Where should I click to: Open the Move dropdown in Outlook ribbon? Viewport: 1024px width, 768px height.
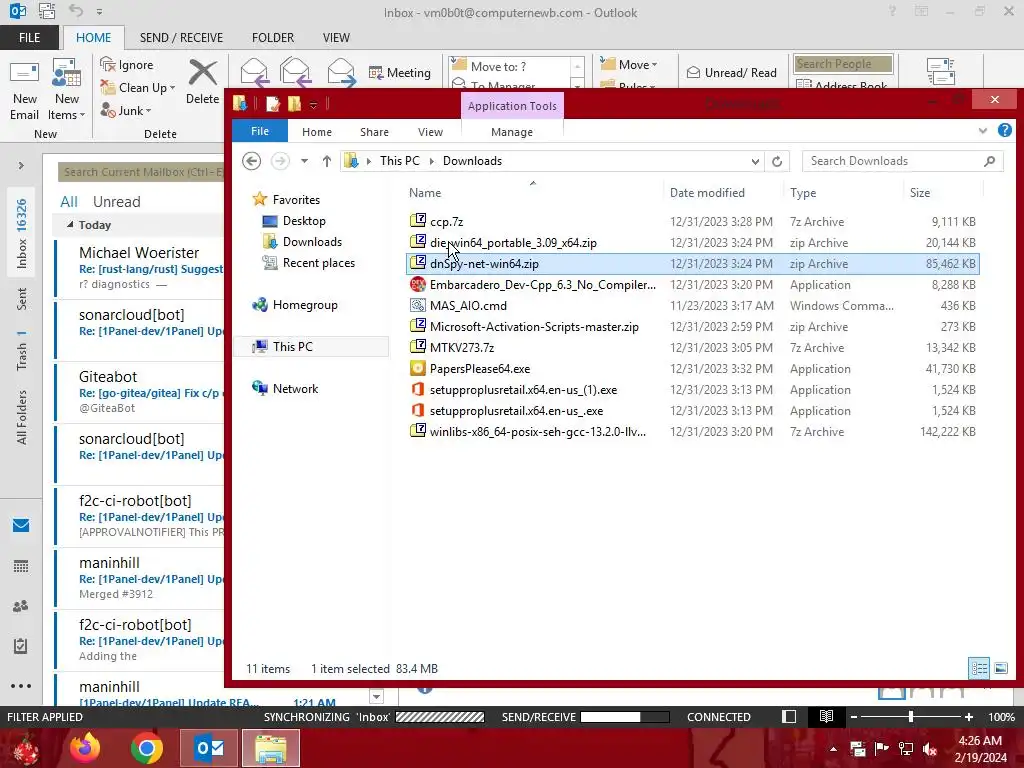(x=629, y=64)
